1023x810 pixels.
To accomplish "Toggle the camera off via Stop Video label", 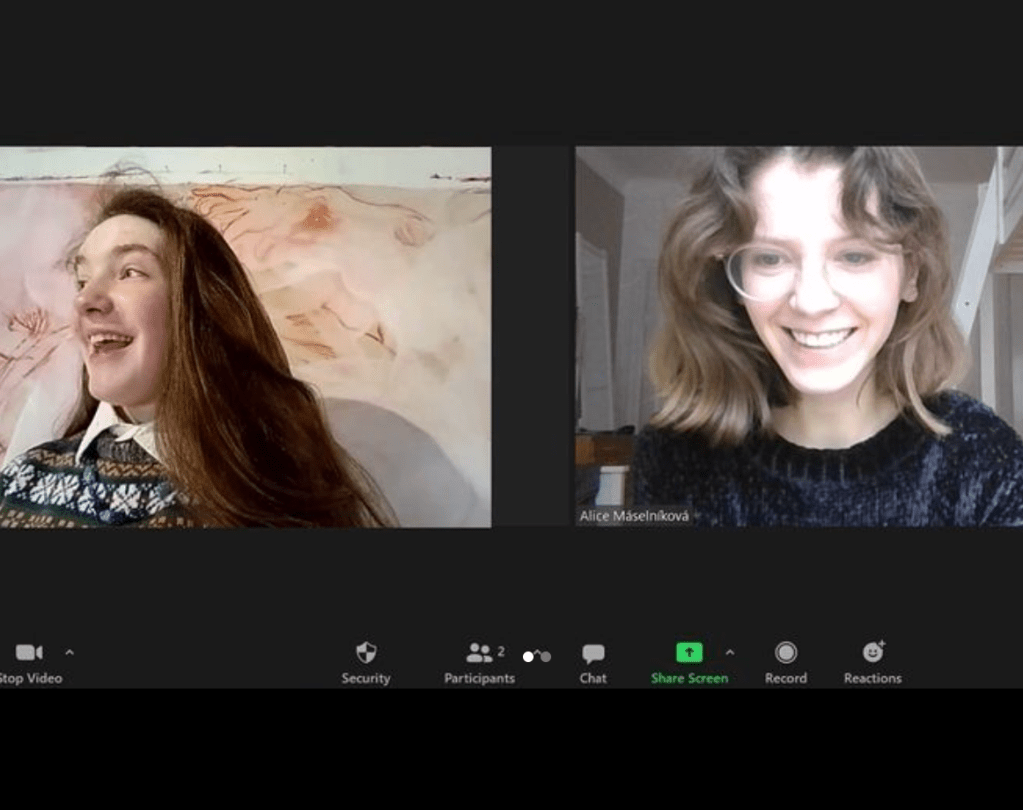I will click(x=30, y=678).
